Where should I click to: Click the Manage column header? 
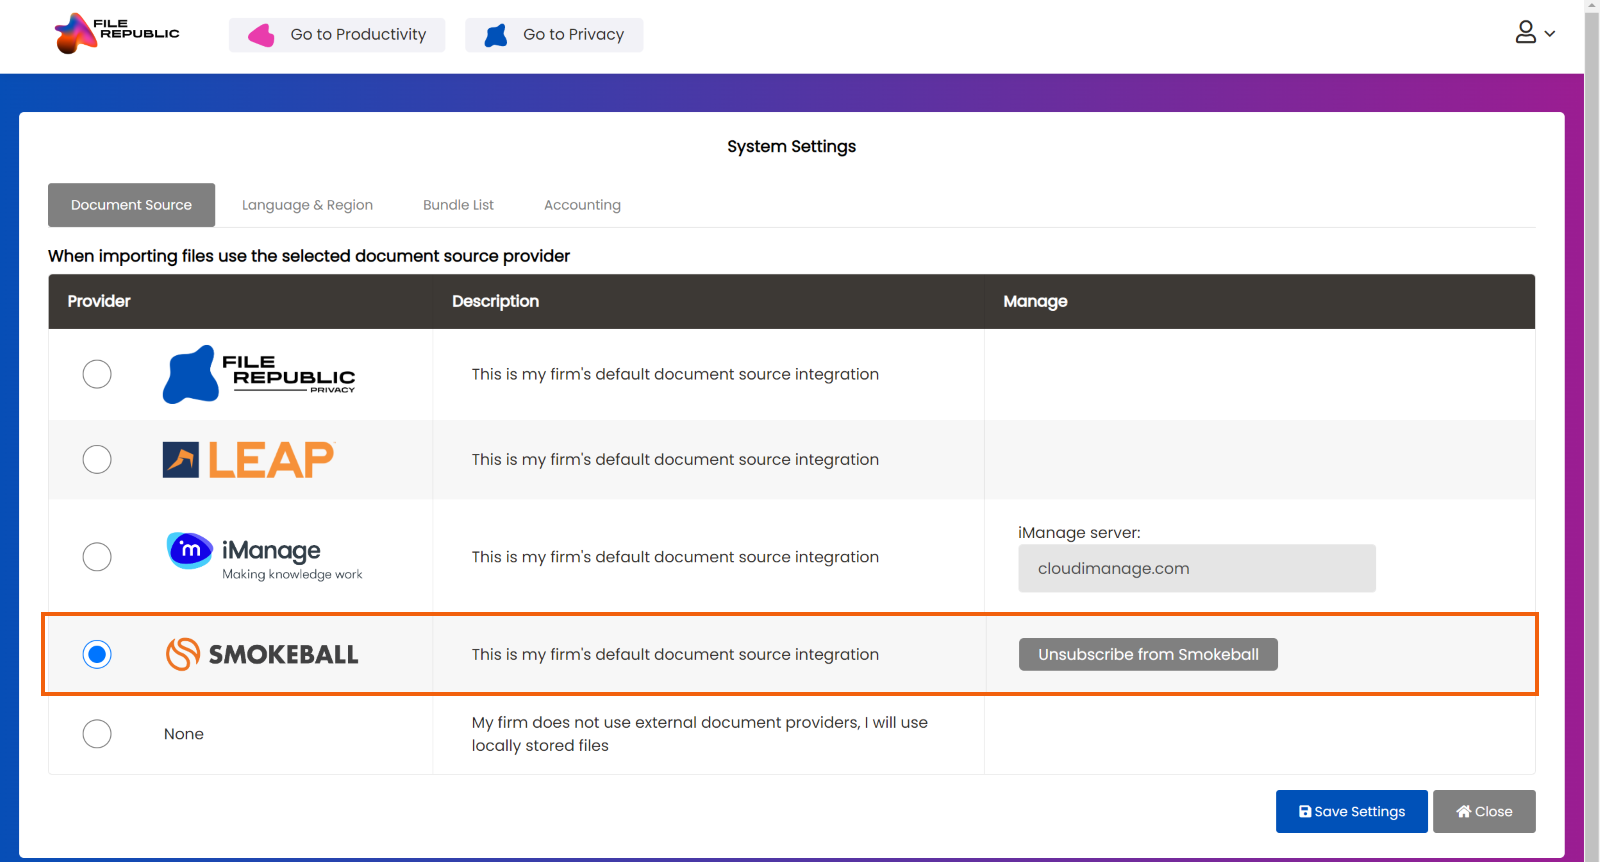[x=1035, y=301]
